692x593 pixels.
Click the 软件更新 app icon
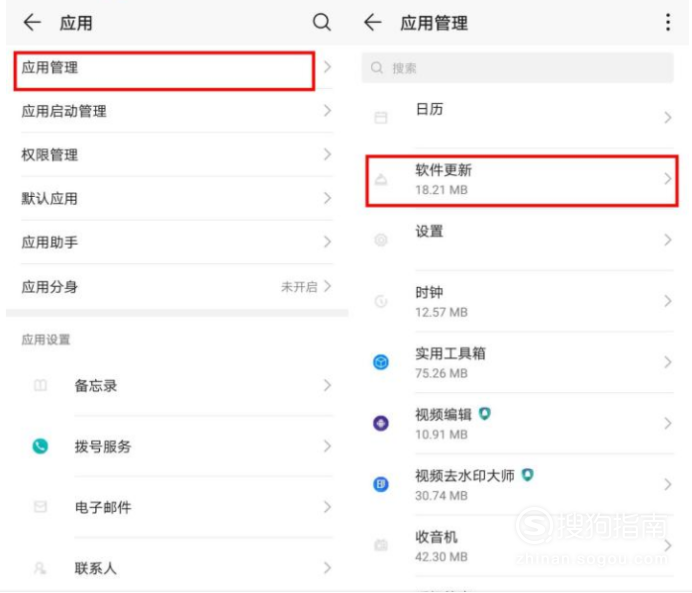point(380,179)
